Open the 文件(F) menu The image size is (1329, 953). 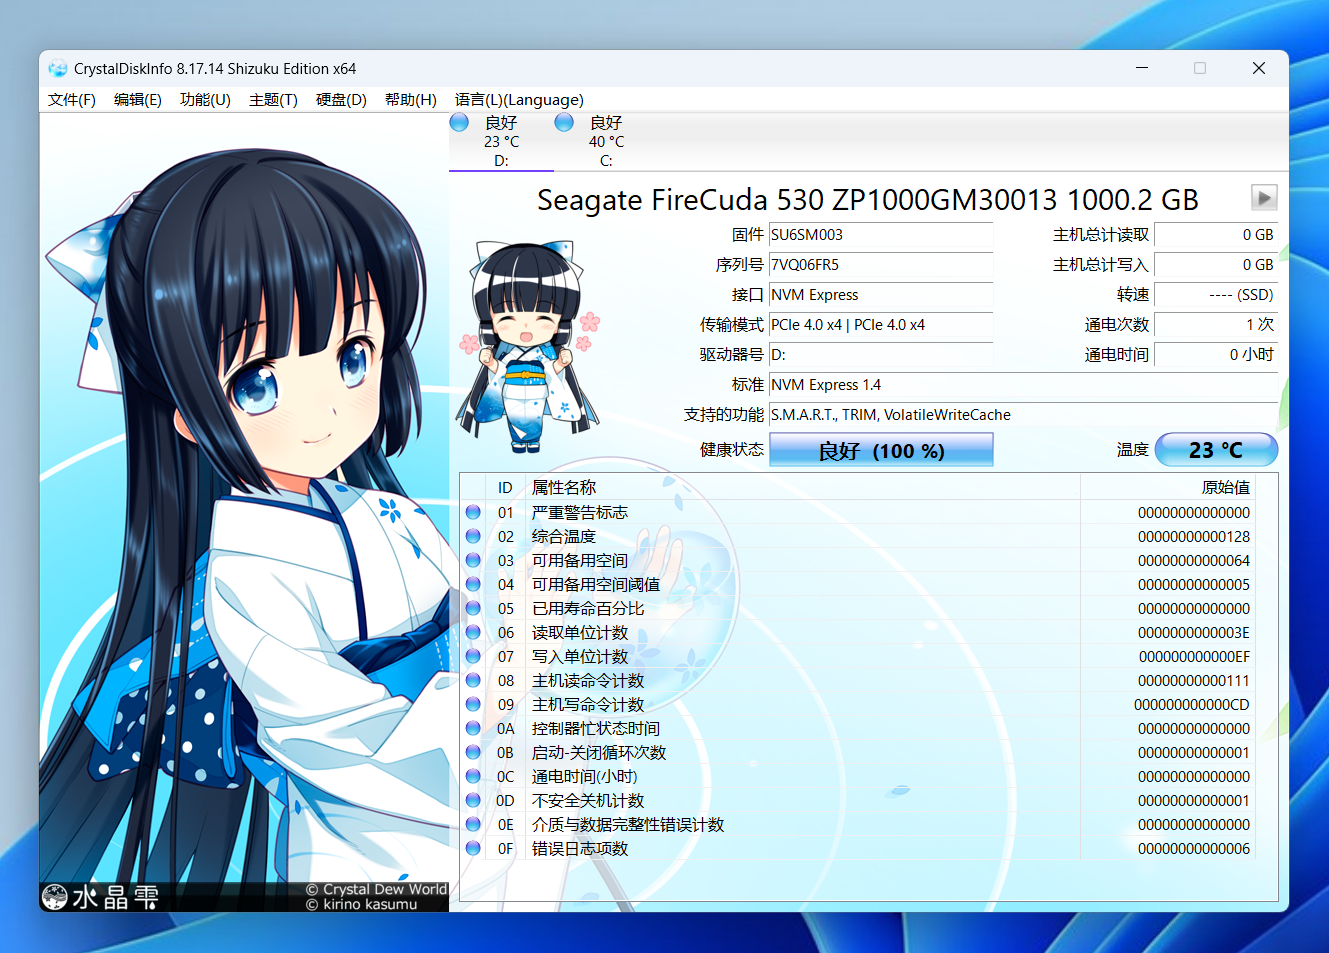pos(72,100)
